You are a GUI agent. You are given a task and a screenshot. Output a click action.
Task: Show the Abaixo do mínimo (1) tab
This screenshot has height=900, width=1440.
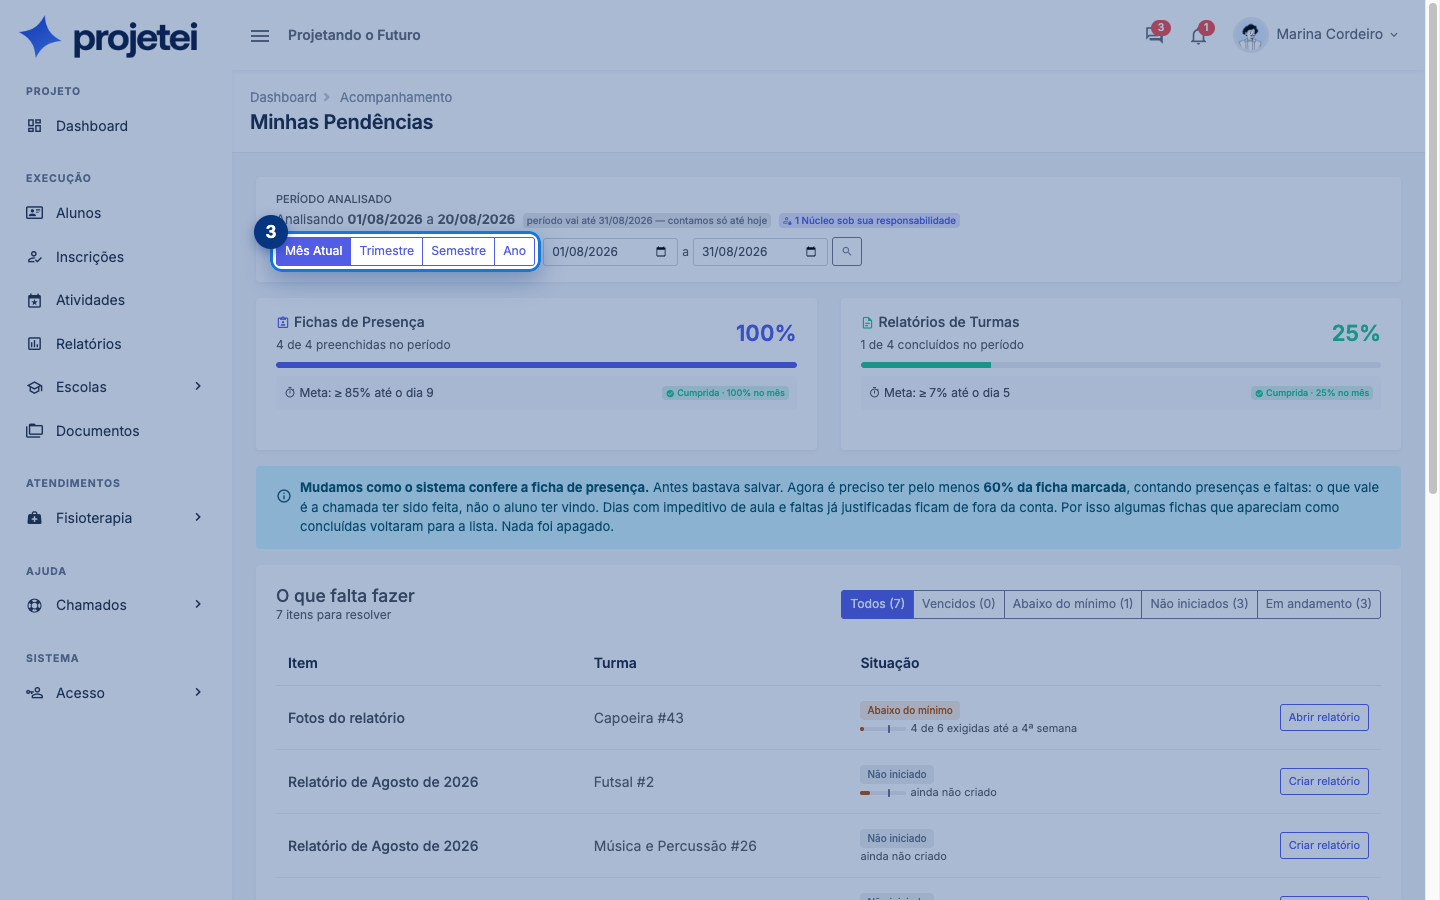pos(1073,604)
